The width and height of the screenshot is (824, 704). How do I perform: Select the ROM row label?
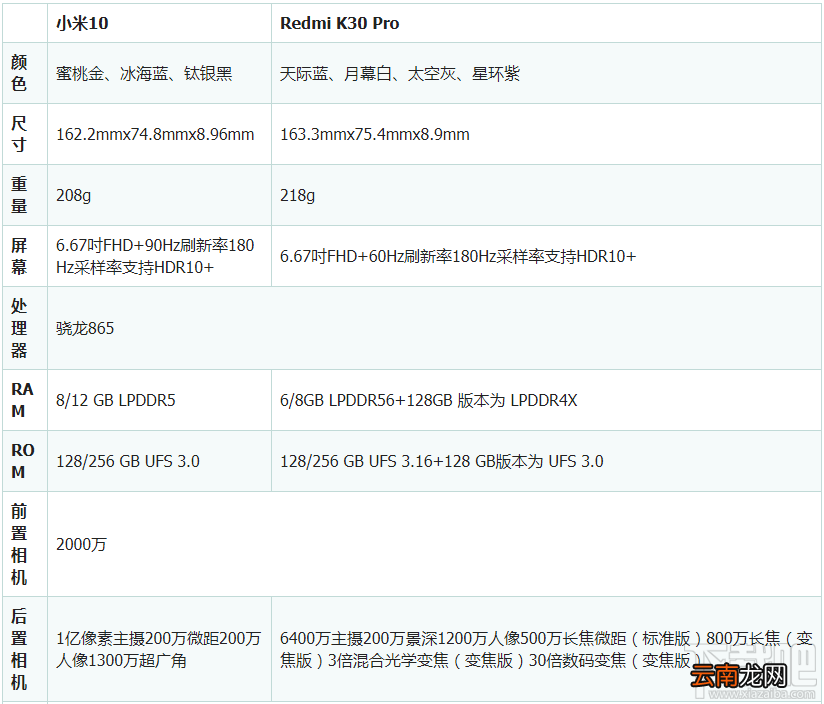25,461
